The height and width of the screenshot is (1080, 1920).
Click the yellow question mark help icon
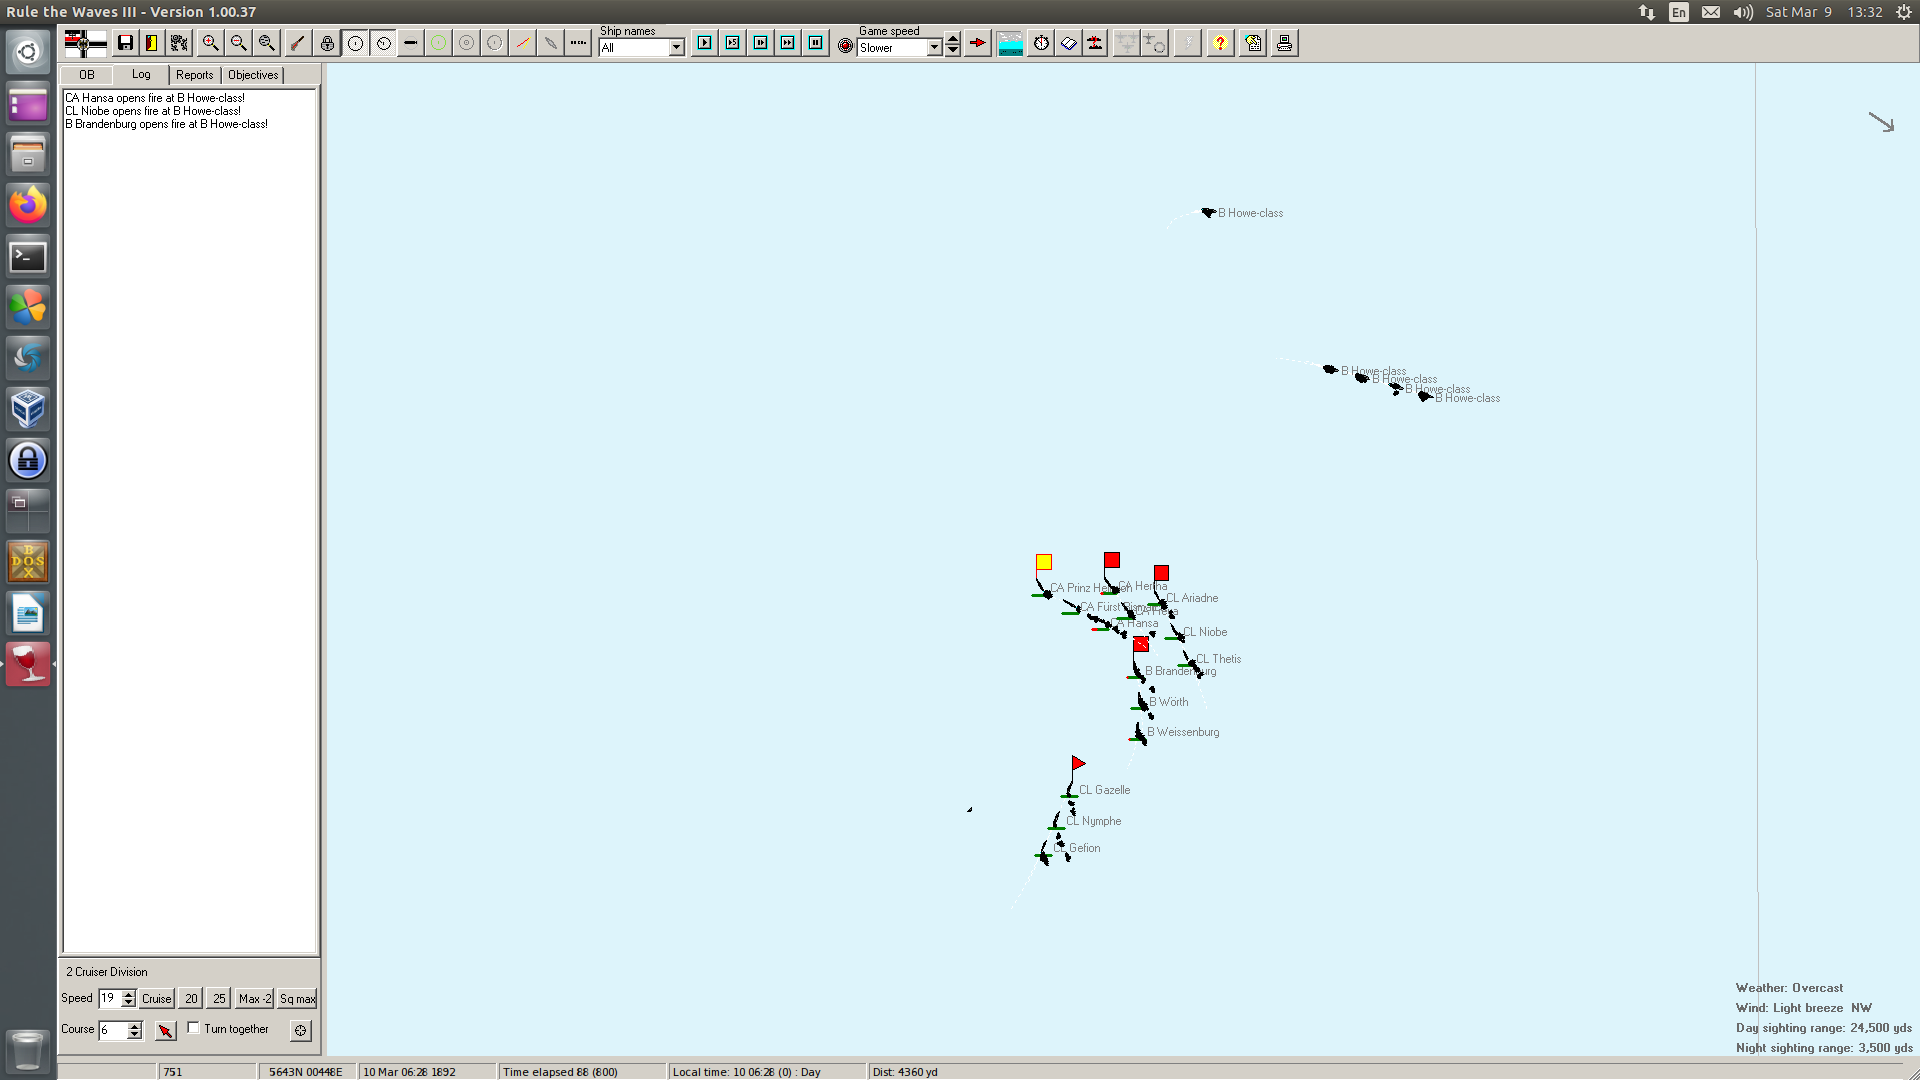coord(1220,43)
